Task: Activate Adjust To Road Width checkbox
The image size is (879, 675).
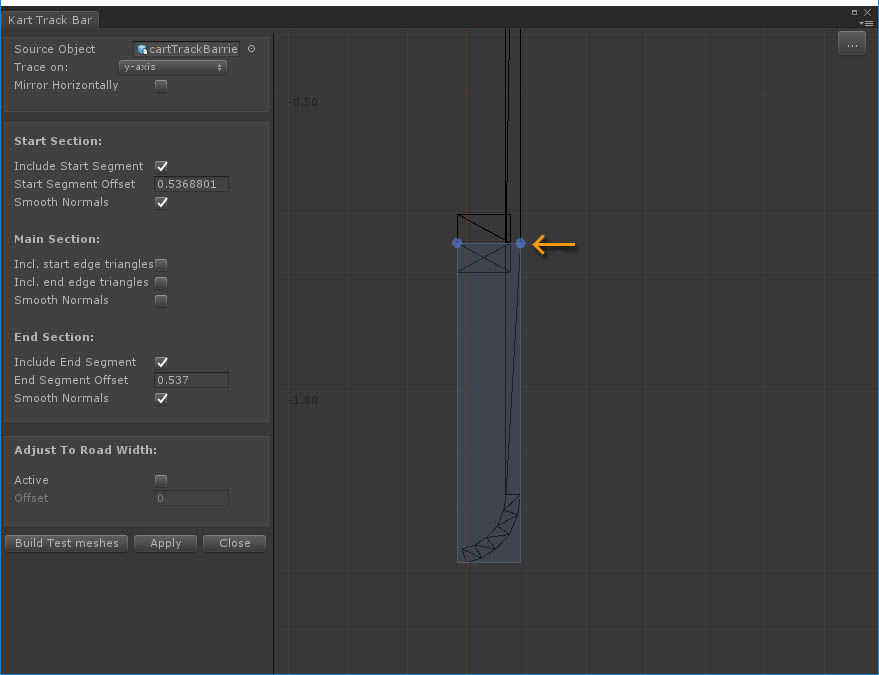Action: (x=161, y=480)
